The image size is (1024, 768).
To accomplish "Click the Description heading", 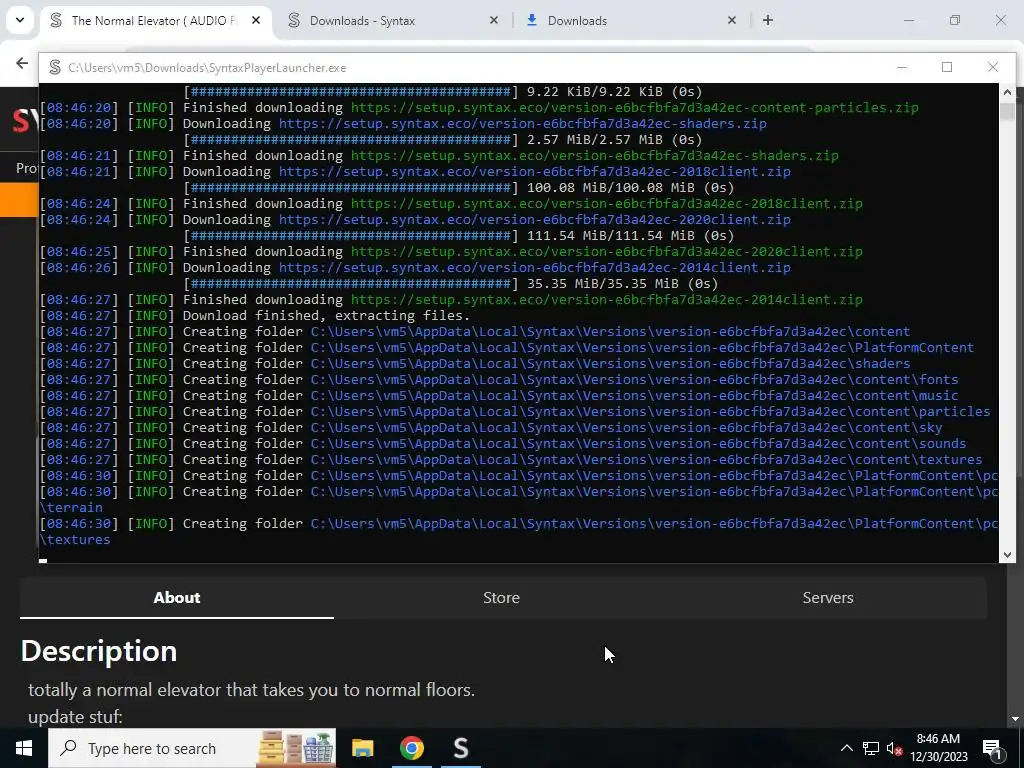I will [99, 651].
